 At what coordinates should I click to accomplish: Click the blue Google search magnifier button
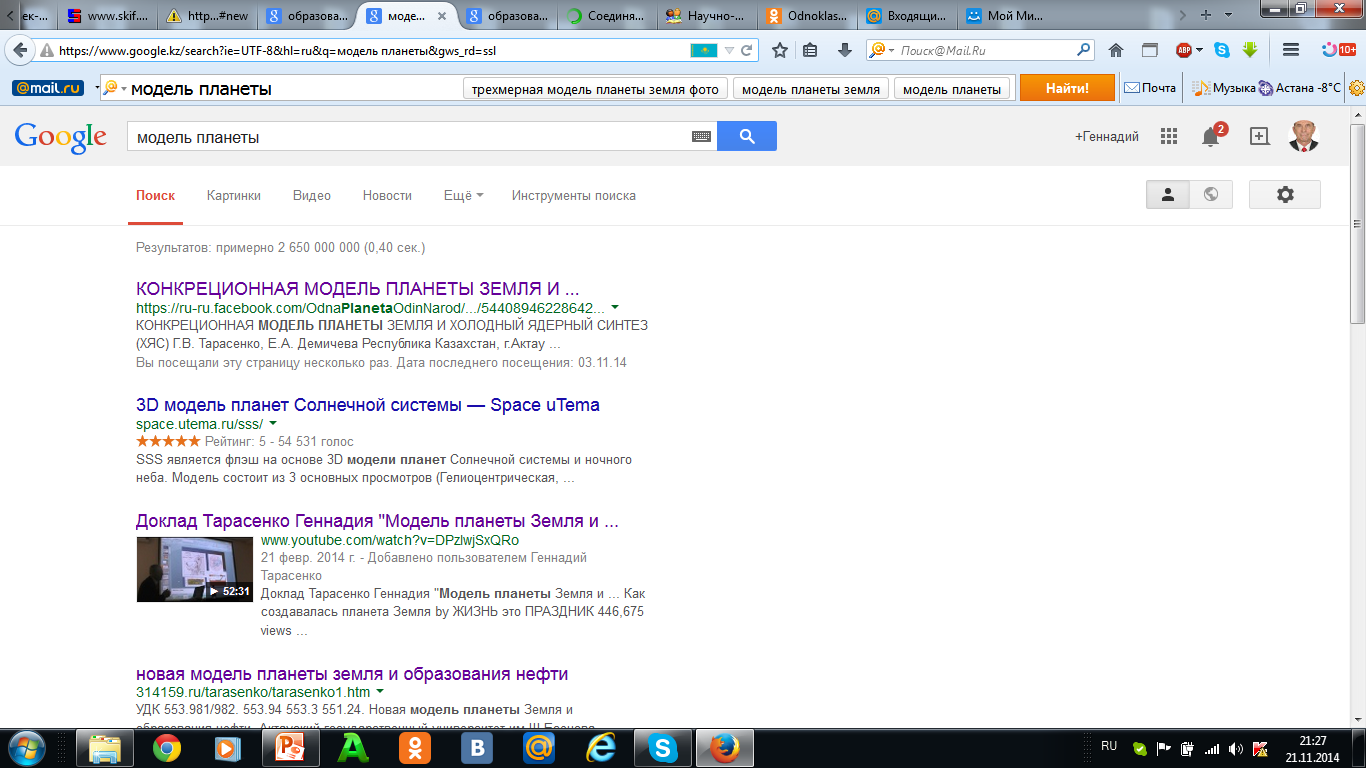[x=746, y=137]
